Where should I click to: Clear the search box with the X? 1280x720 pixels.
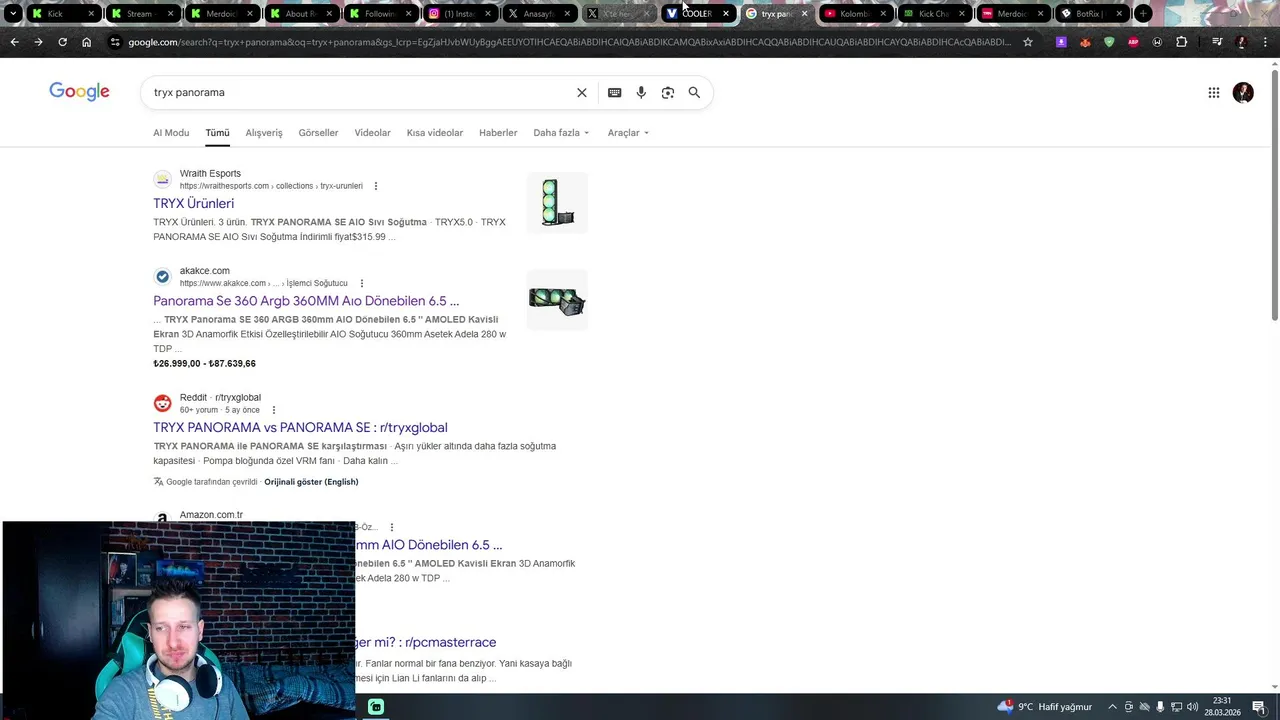581,92
